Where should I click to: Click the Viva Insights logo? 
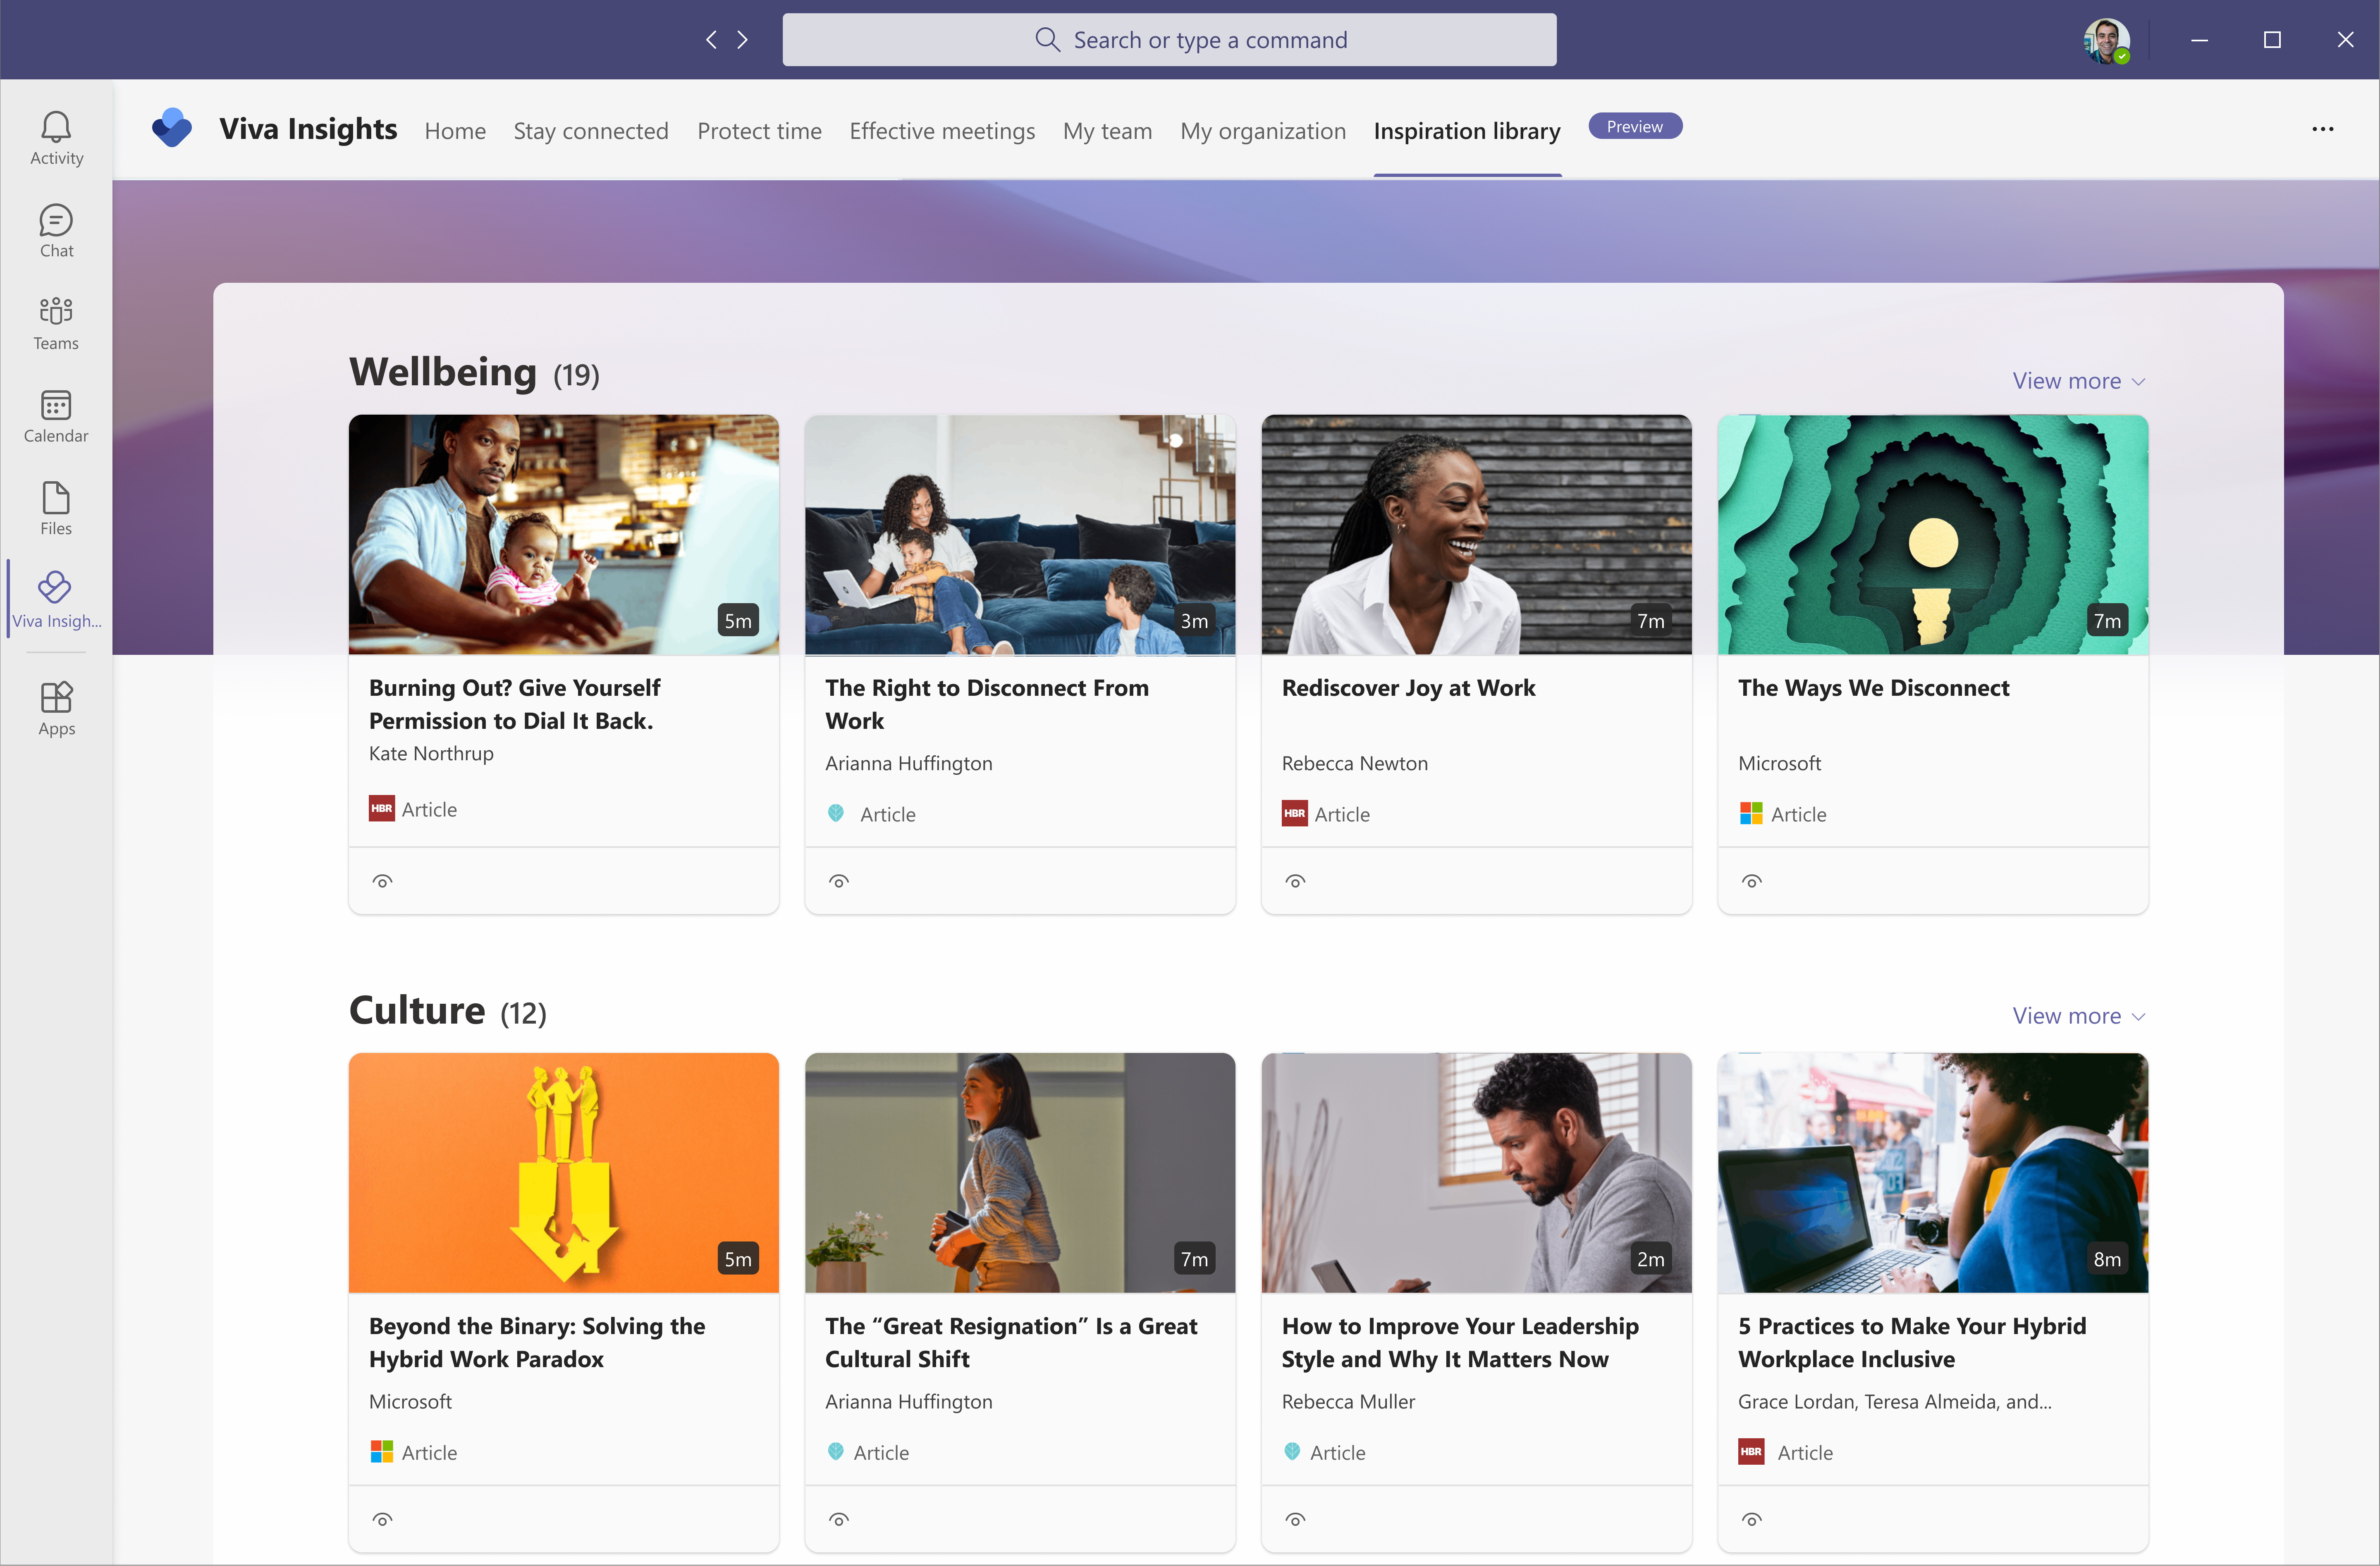pos(172,129)
